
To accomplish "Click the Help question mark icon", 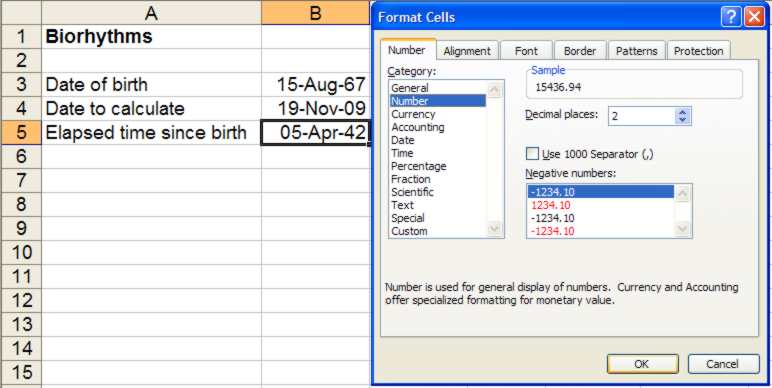I will [731, 17].
